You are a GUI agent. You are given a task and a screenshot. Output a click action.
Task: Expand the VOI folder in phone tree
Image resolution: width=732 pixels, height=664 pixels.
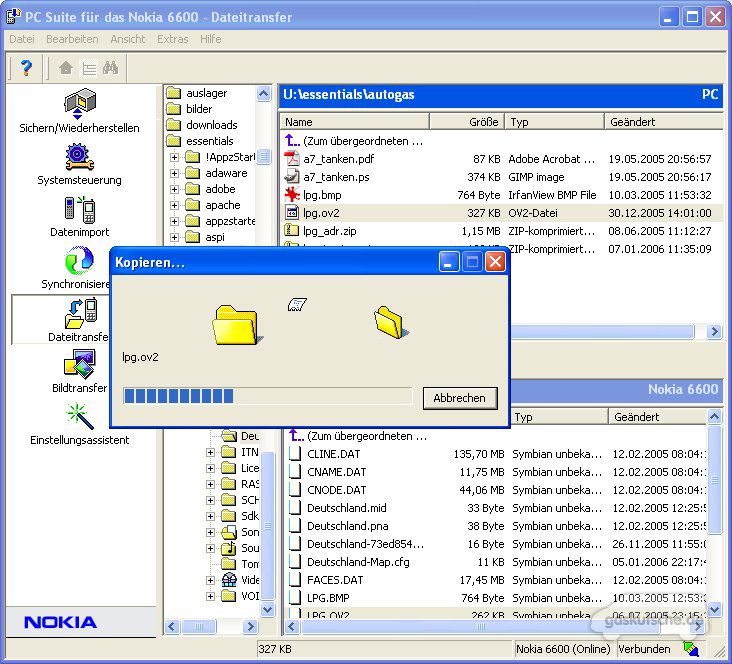tap(210, 596)
